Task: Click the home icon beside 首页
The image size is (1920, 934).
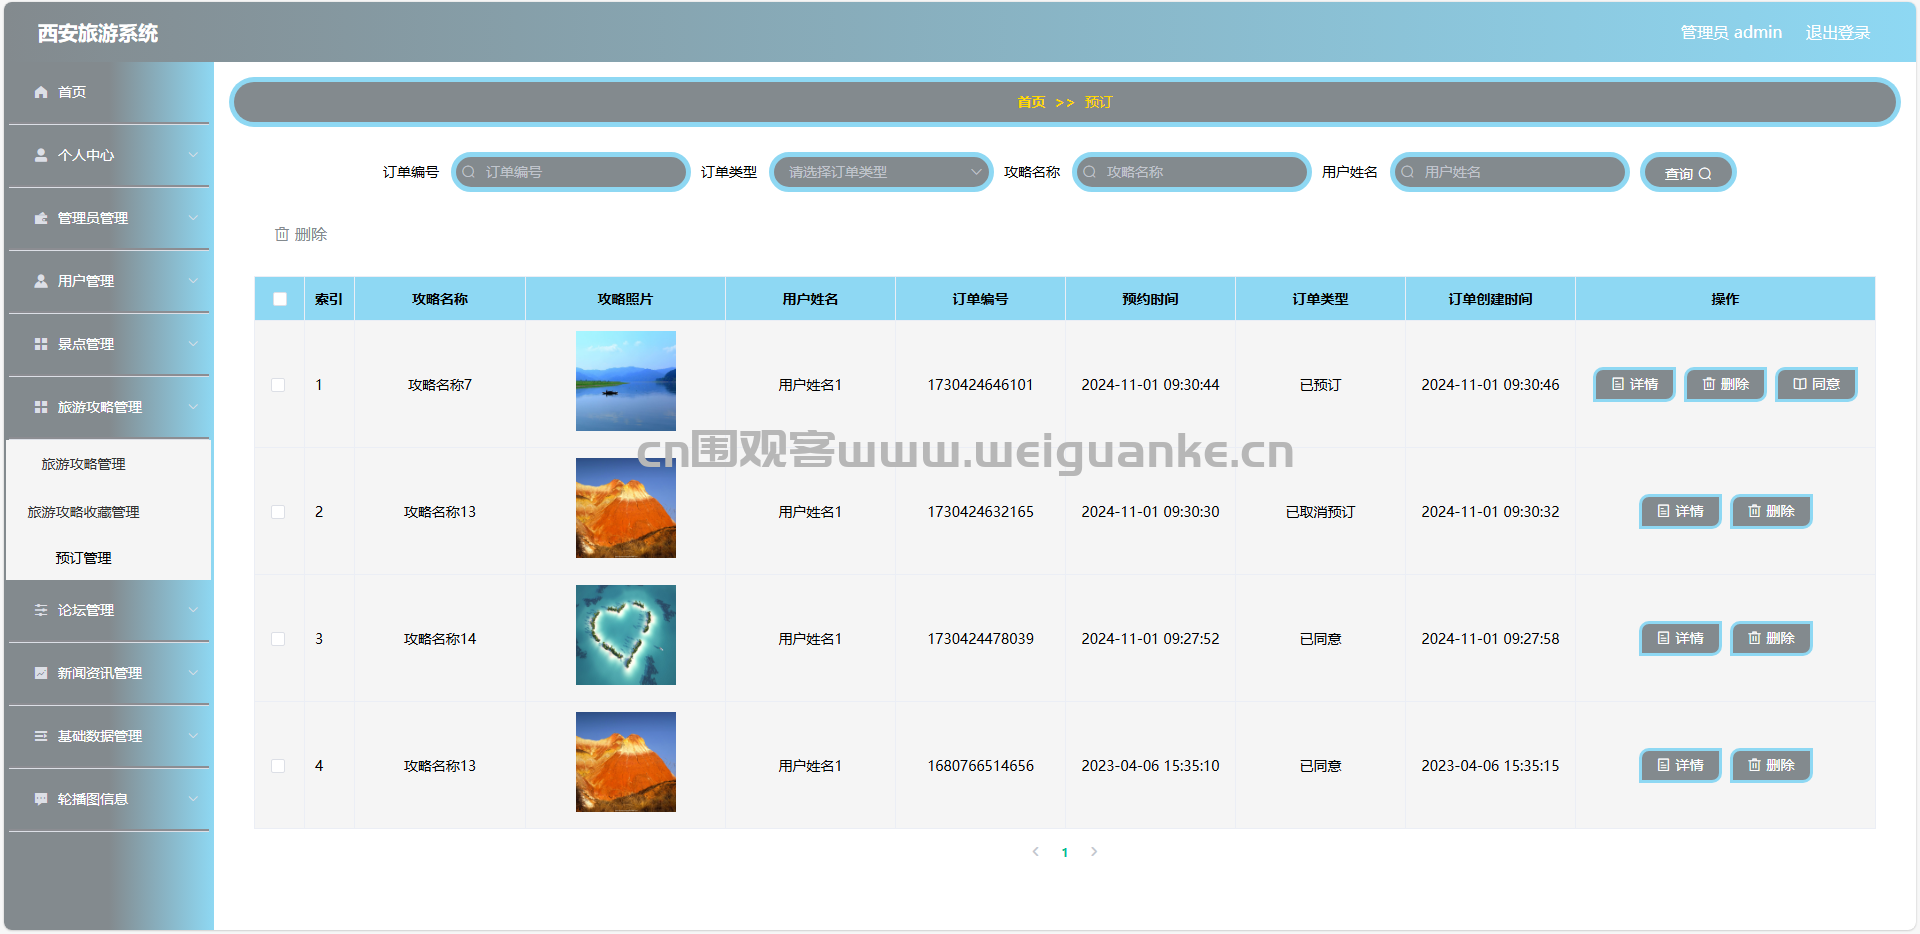Action: click(x=41, y=92)
